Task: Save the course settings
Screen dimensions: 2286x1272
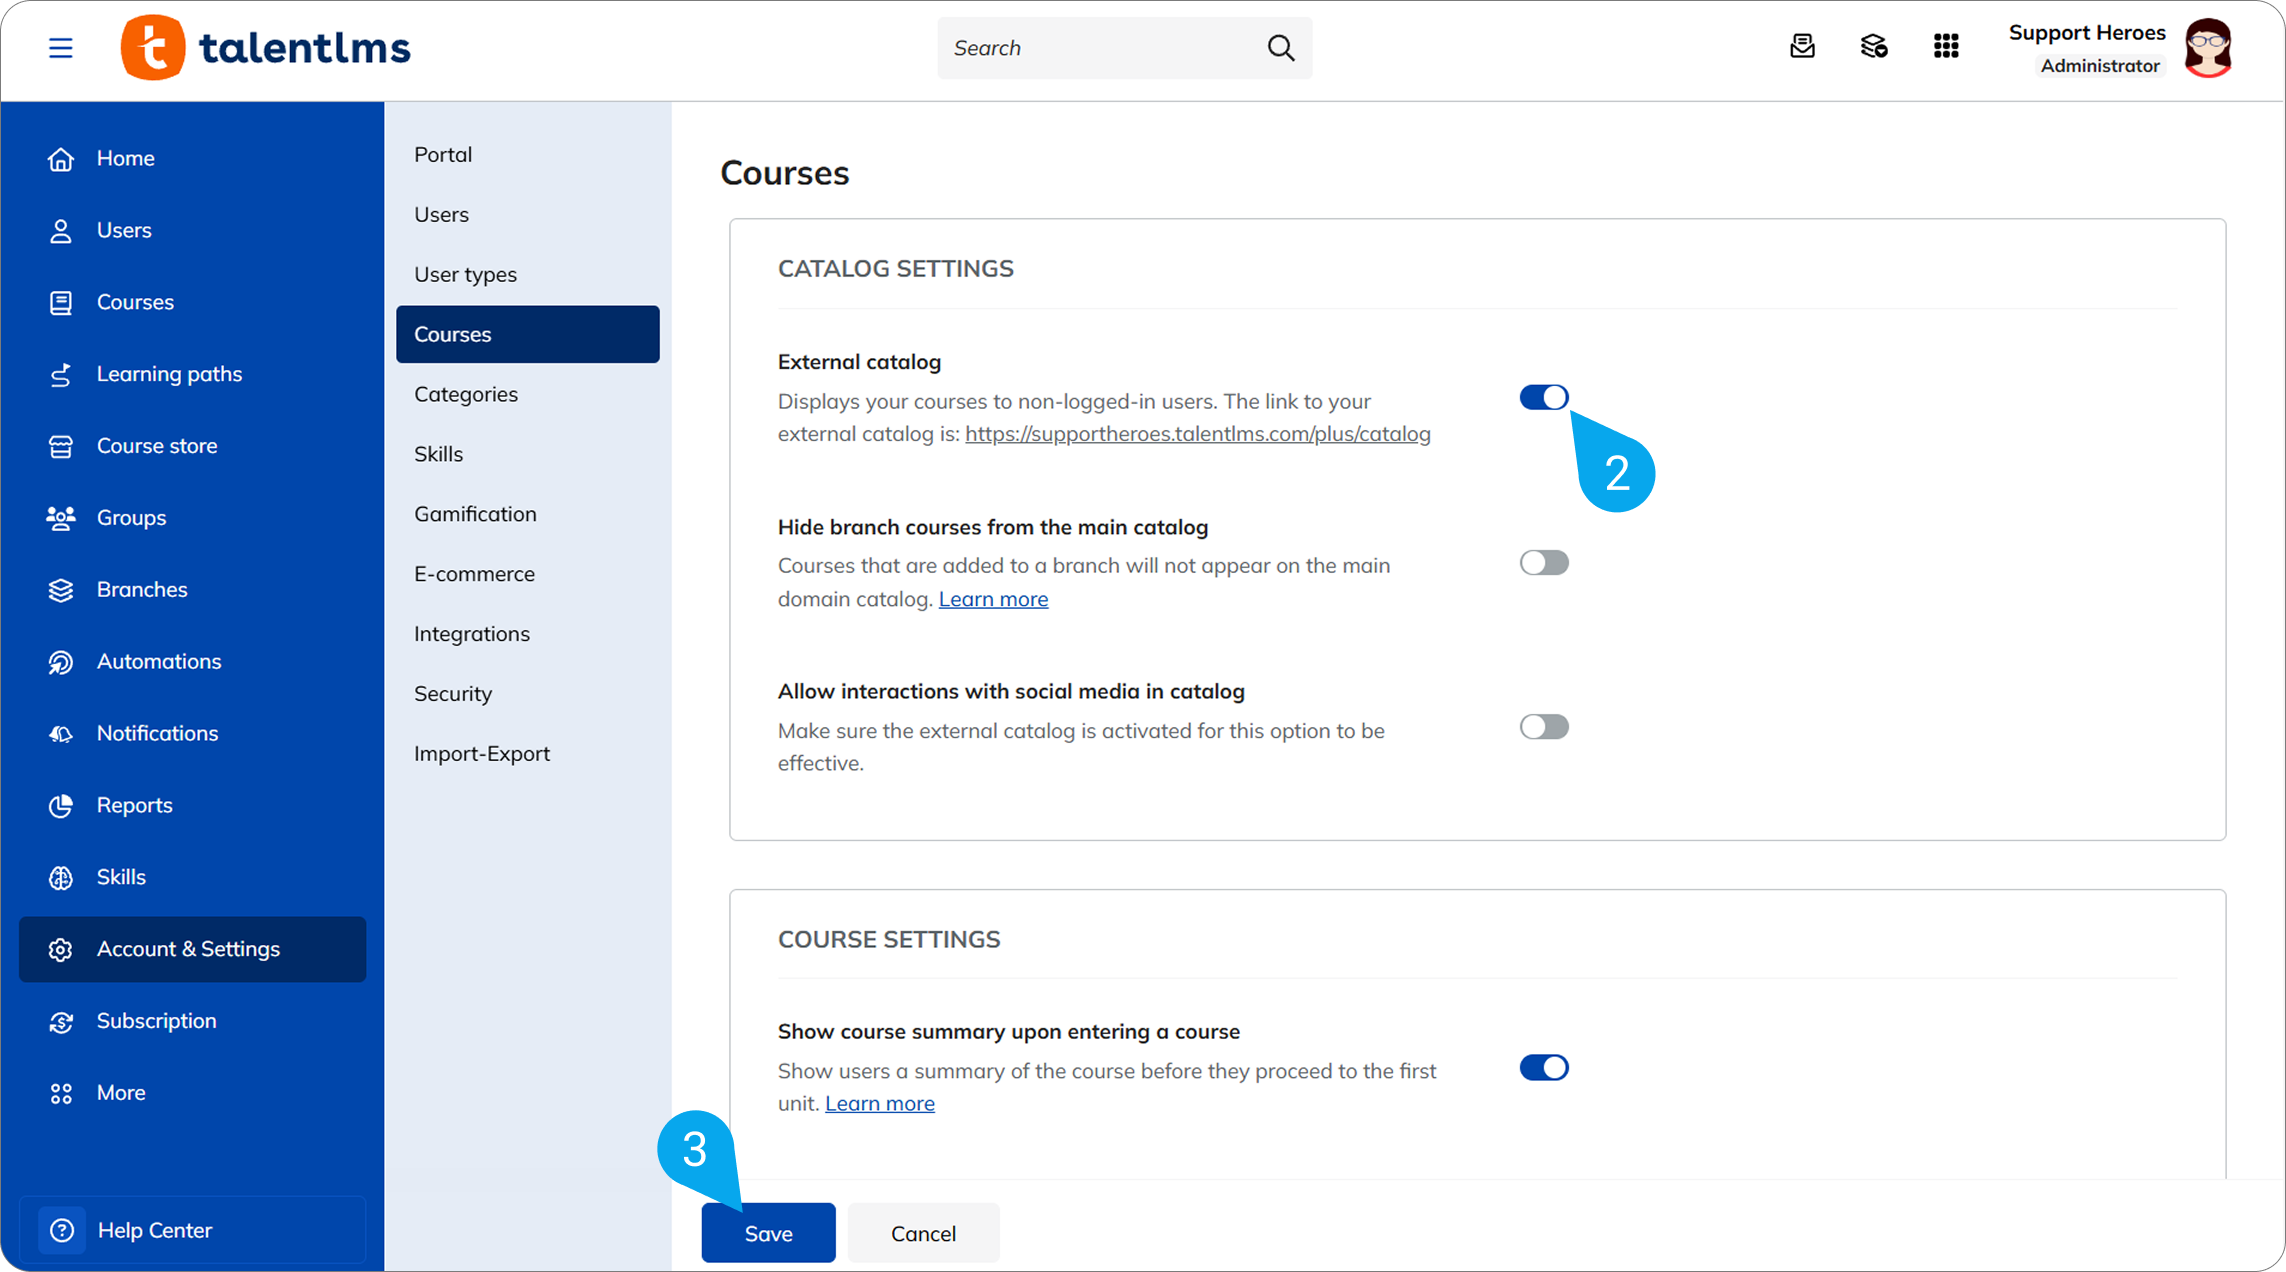Action: tap(768, 1233)
